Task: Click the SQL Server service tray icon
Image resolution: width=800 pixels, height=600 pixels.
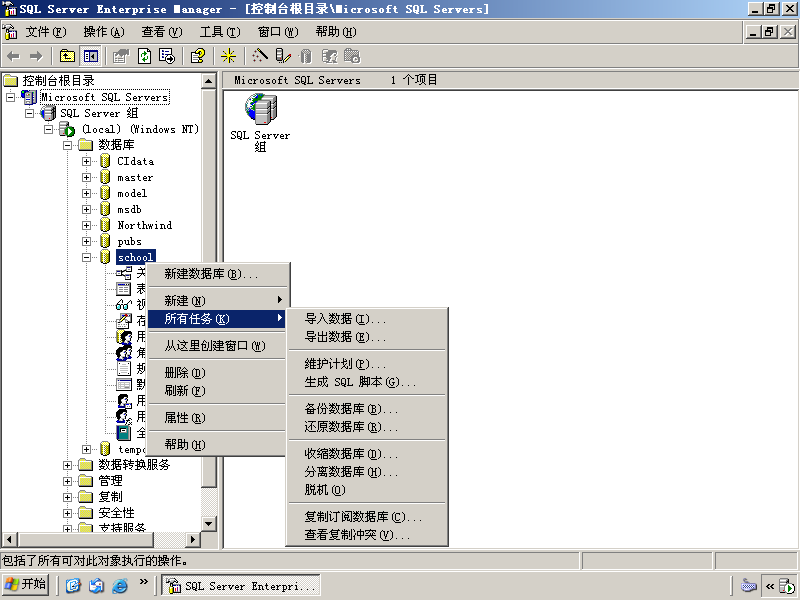Action: click(x=788, y=586)
